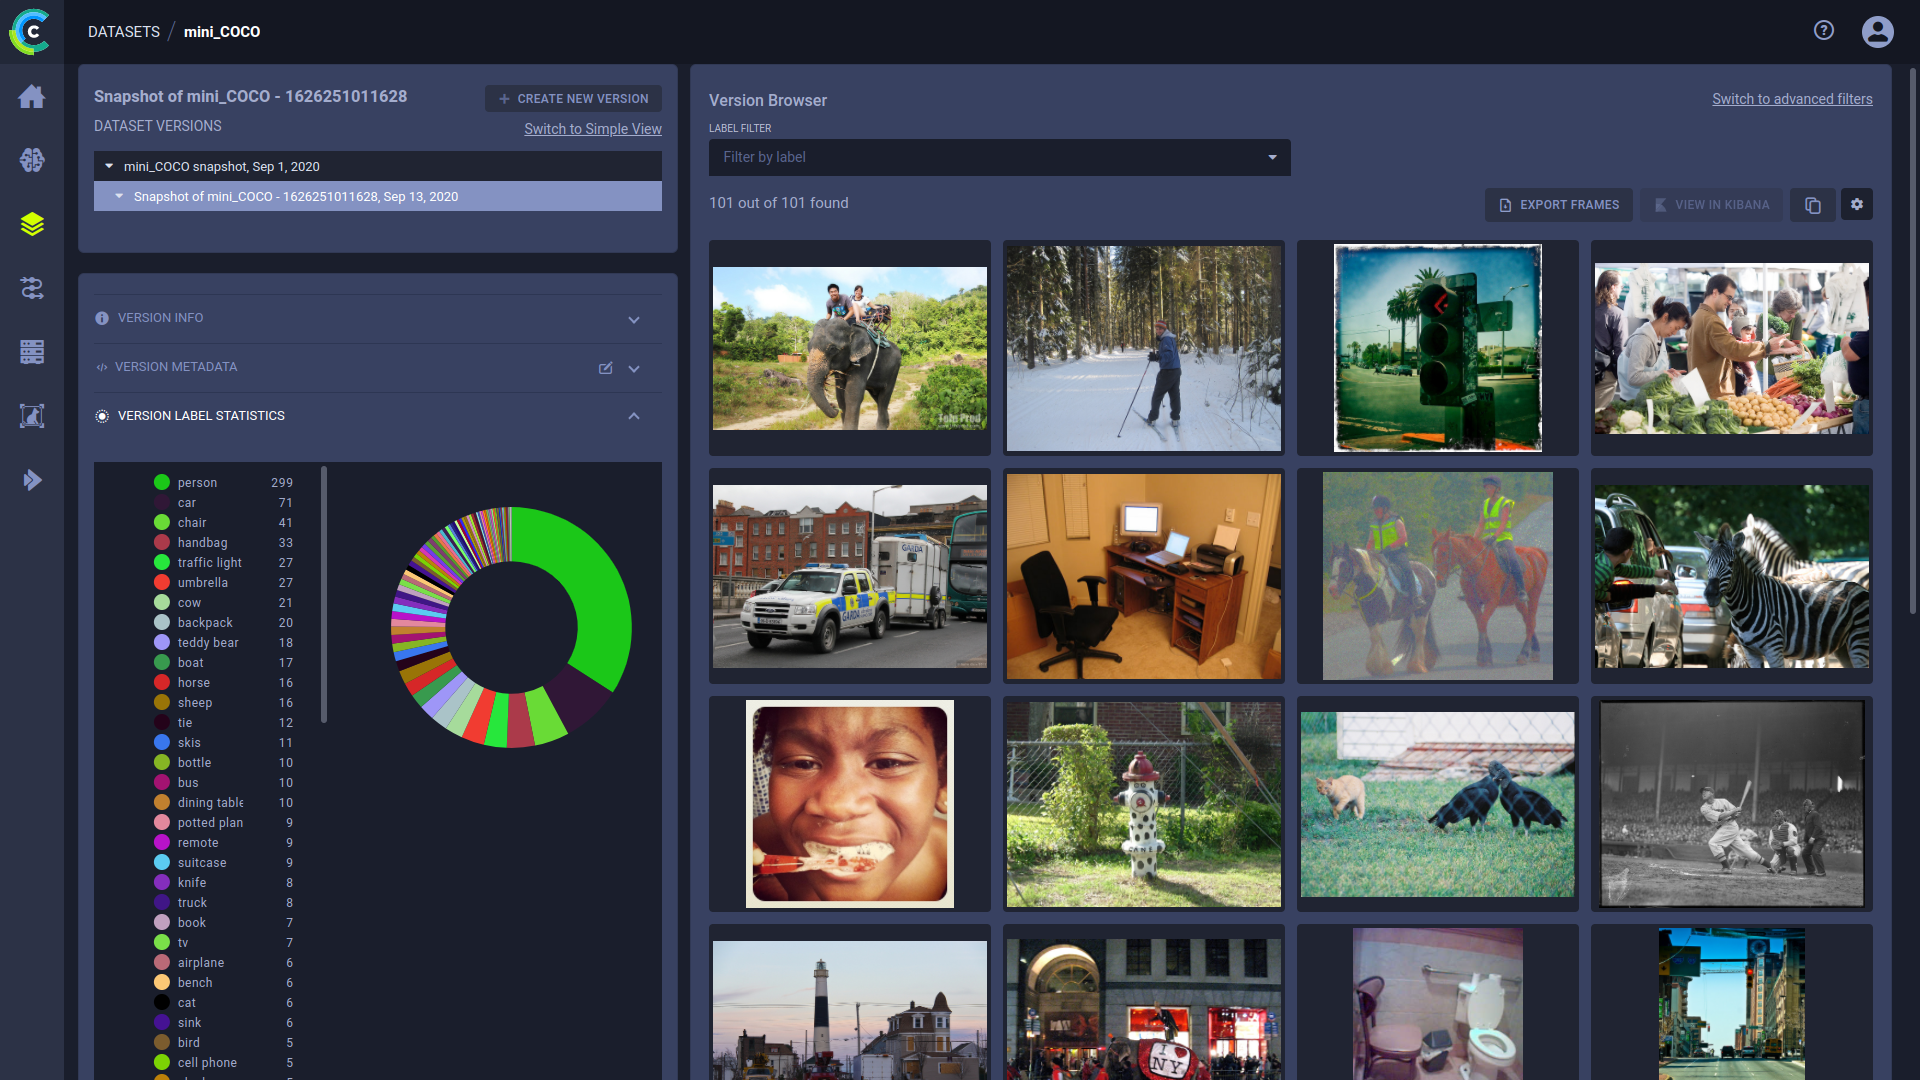This screenshot has height=1080, width=1920.
Task: Click the Create New Version button
Action: coord(573,99)
